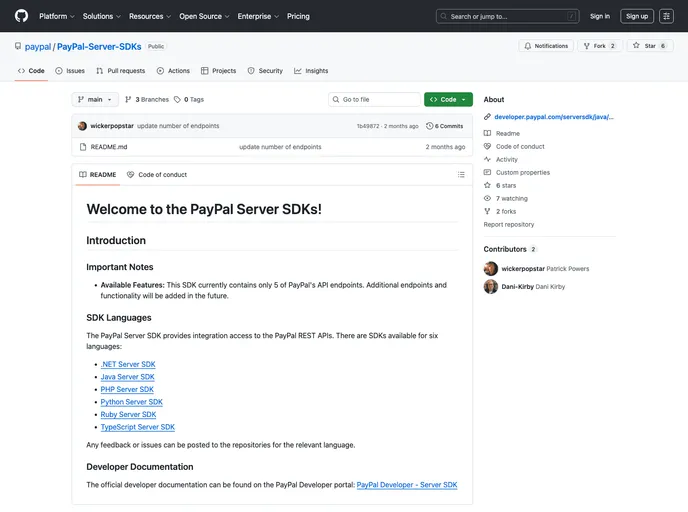This screenshot has height=512, width=688.
Task: Expand the Enterprise menu
Action: 258,16
